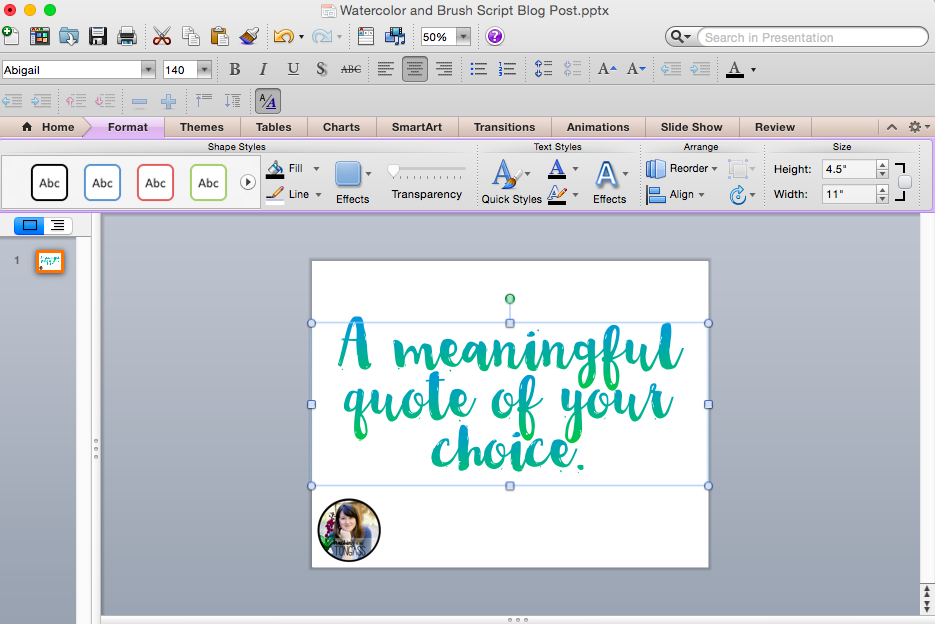Apply the green outline Abc style

[x=209, y=183]
